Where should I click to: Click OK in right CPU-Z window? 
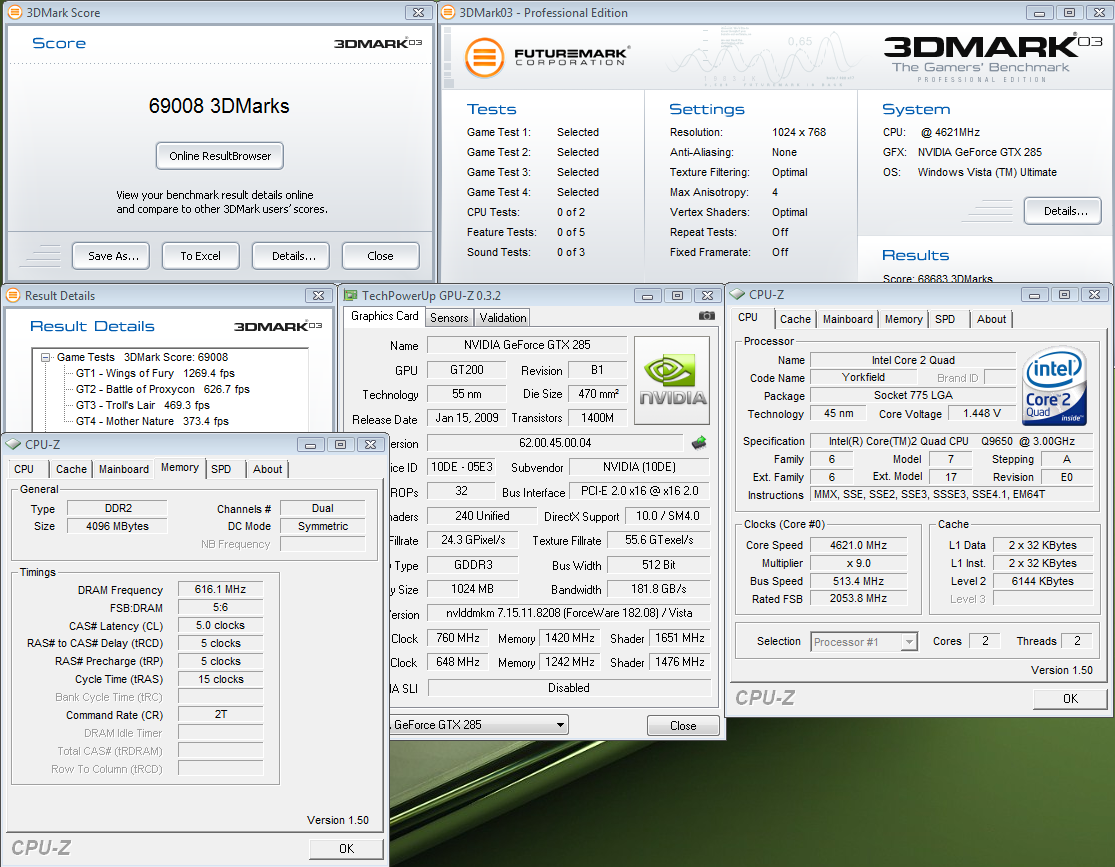click(x=1070, y=699)
